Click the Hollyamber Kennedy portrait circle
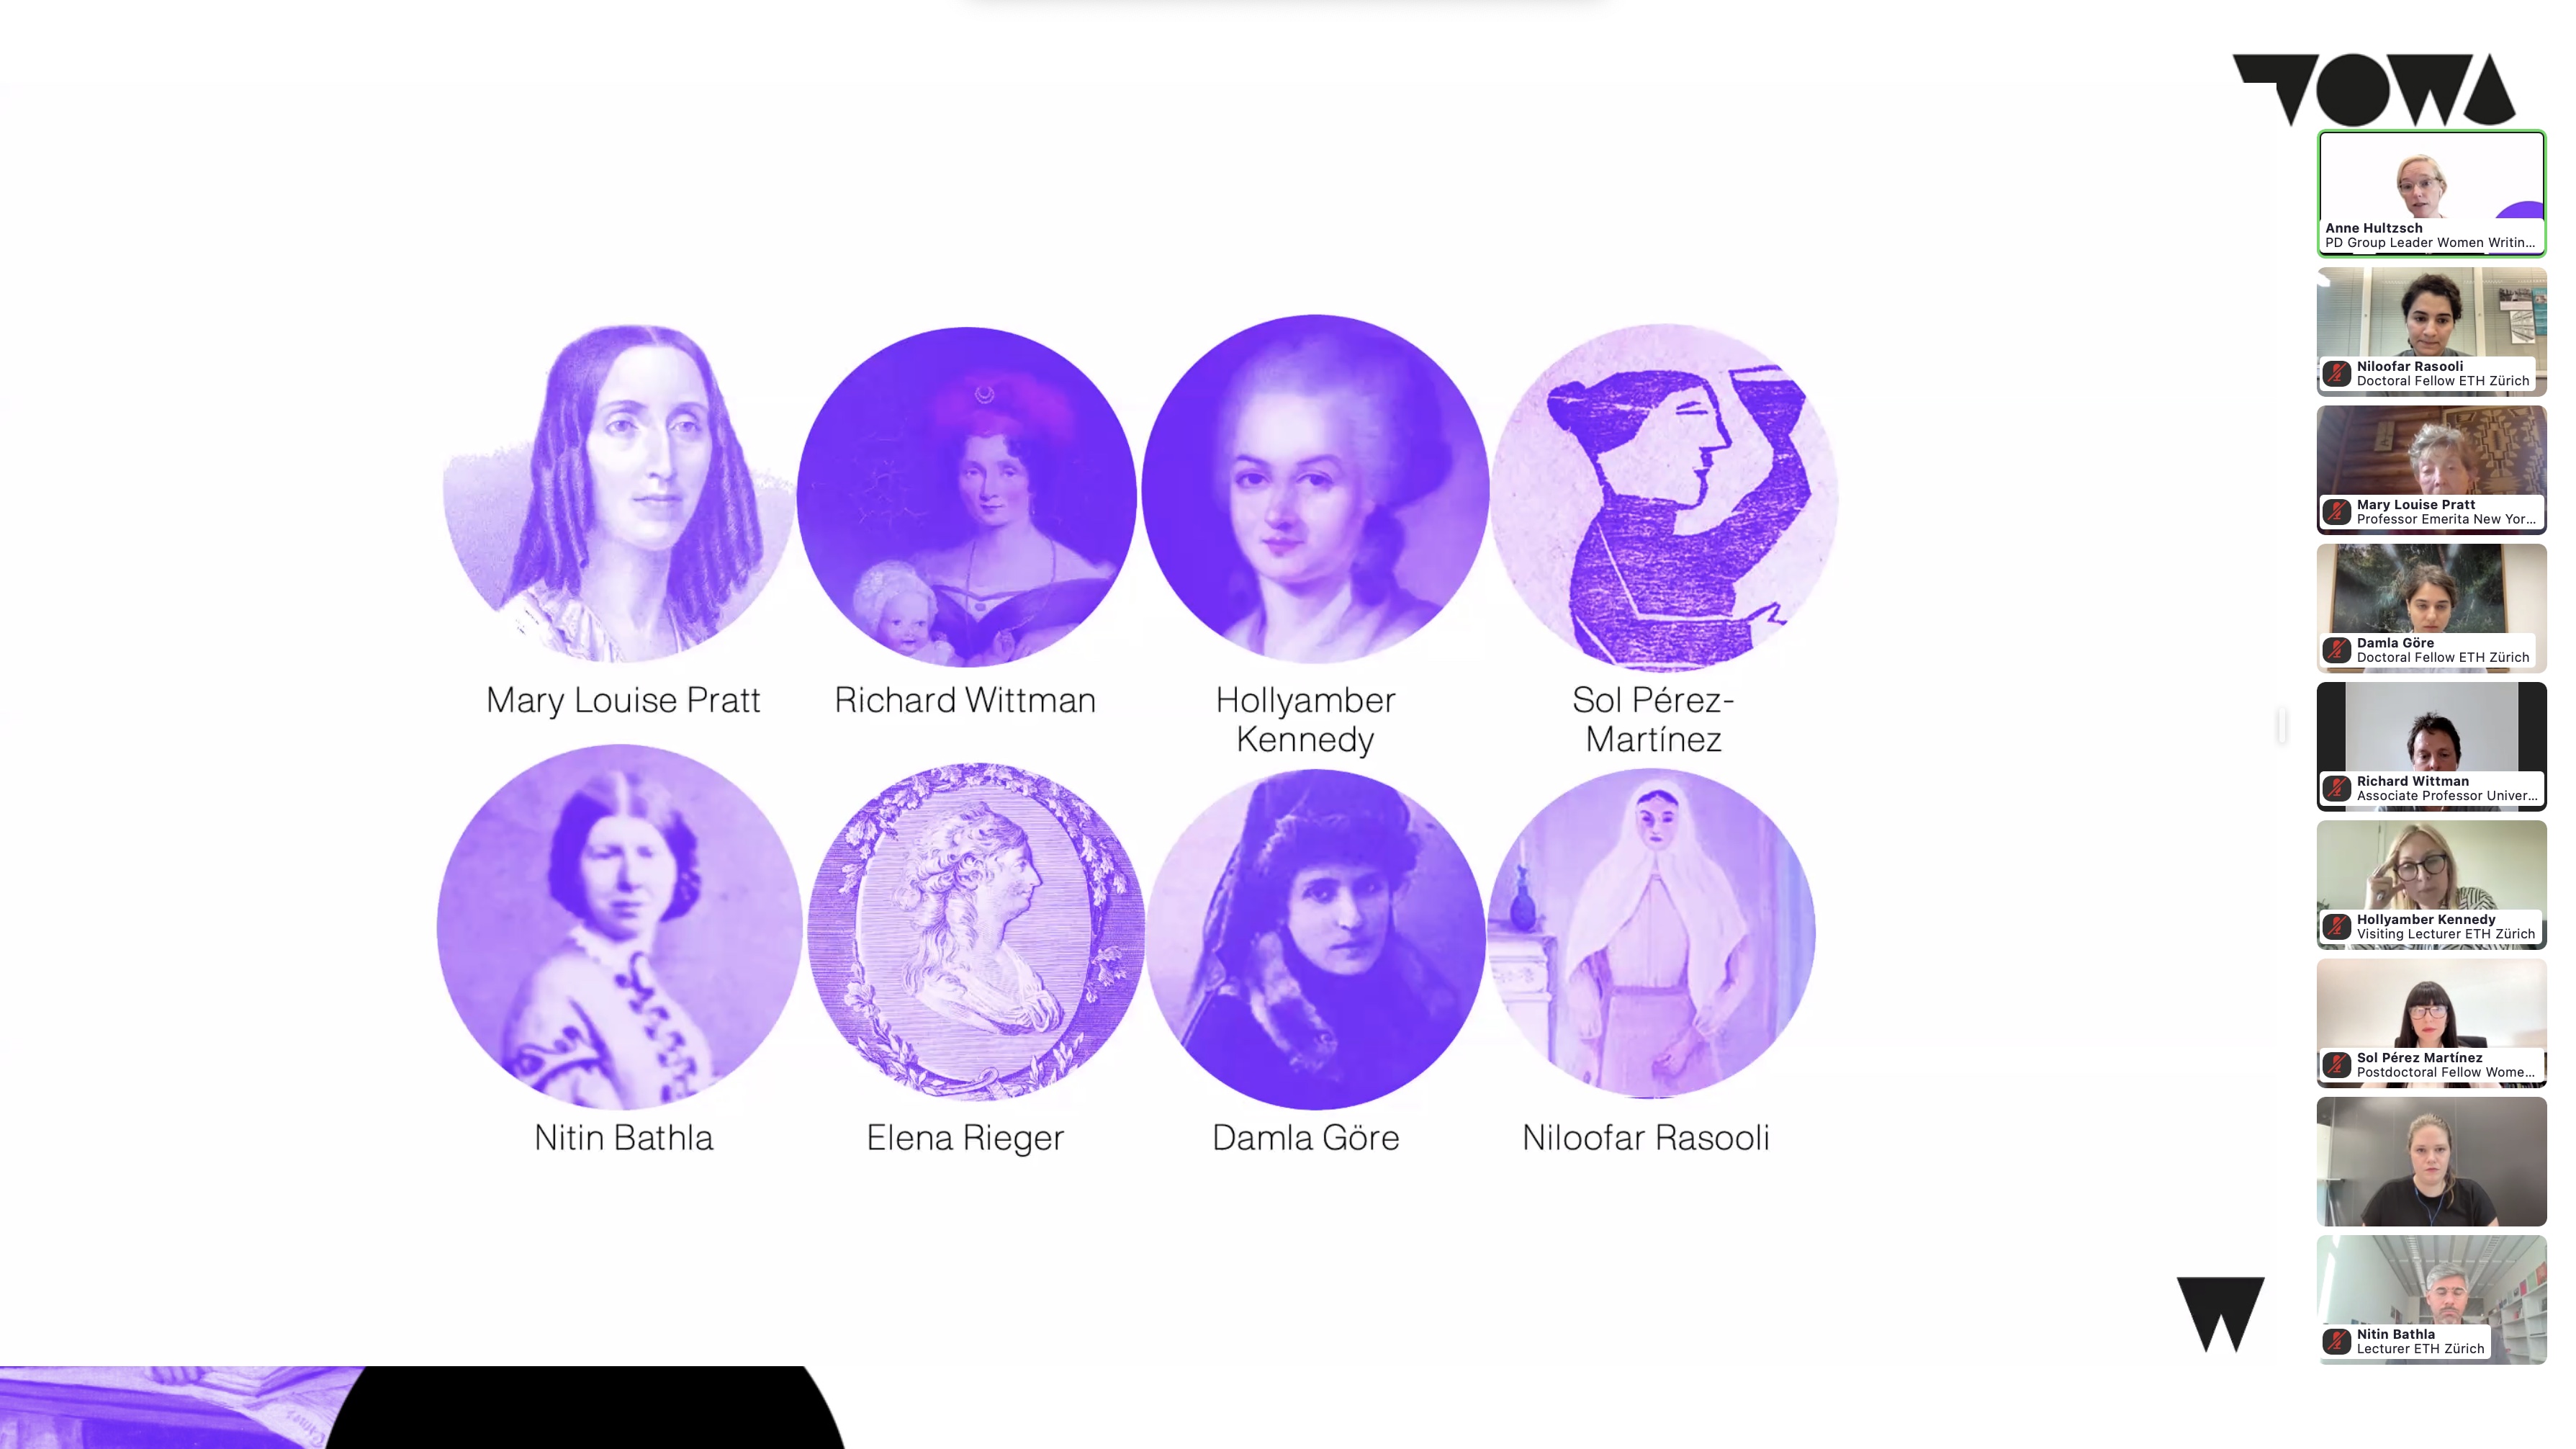 1315,489
